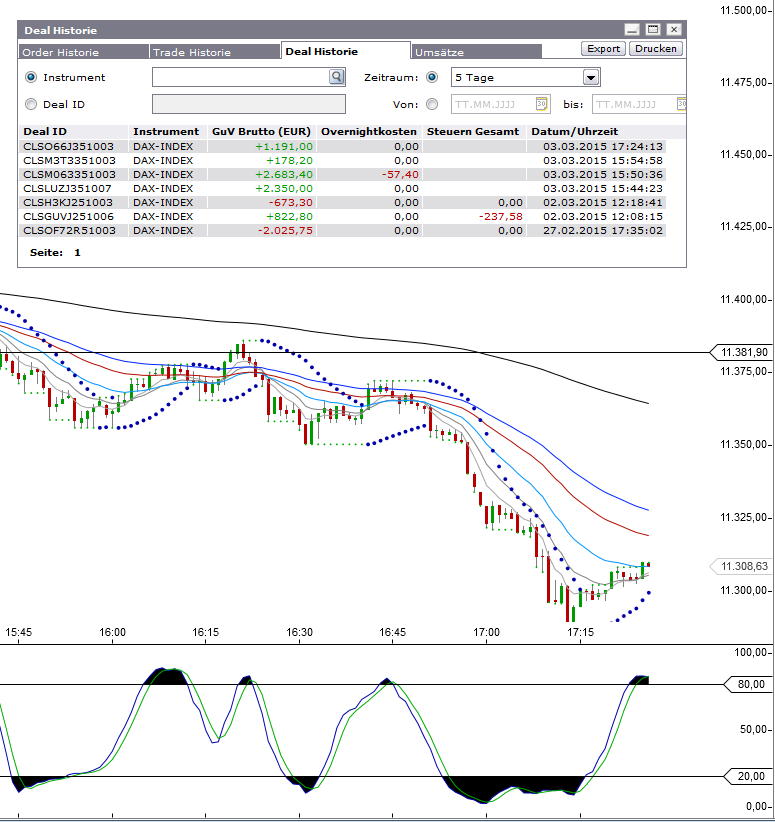Select deal row CLSO66J351003
775x822 pixels.
[69, 146]
